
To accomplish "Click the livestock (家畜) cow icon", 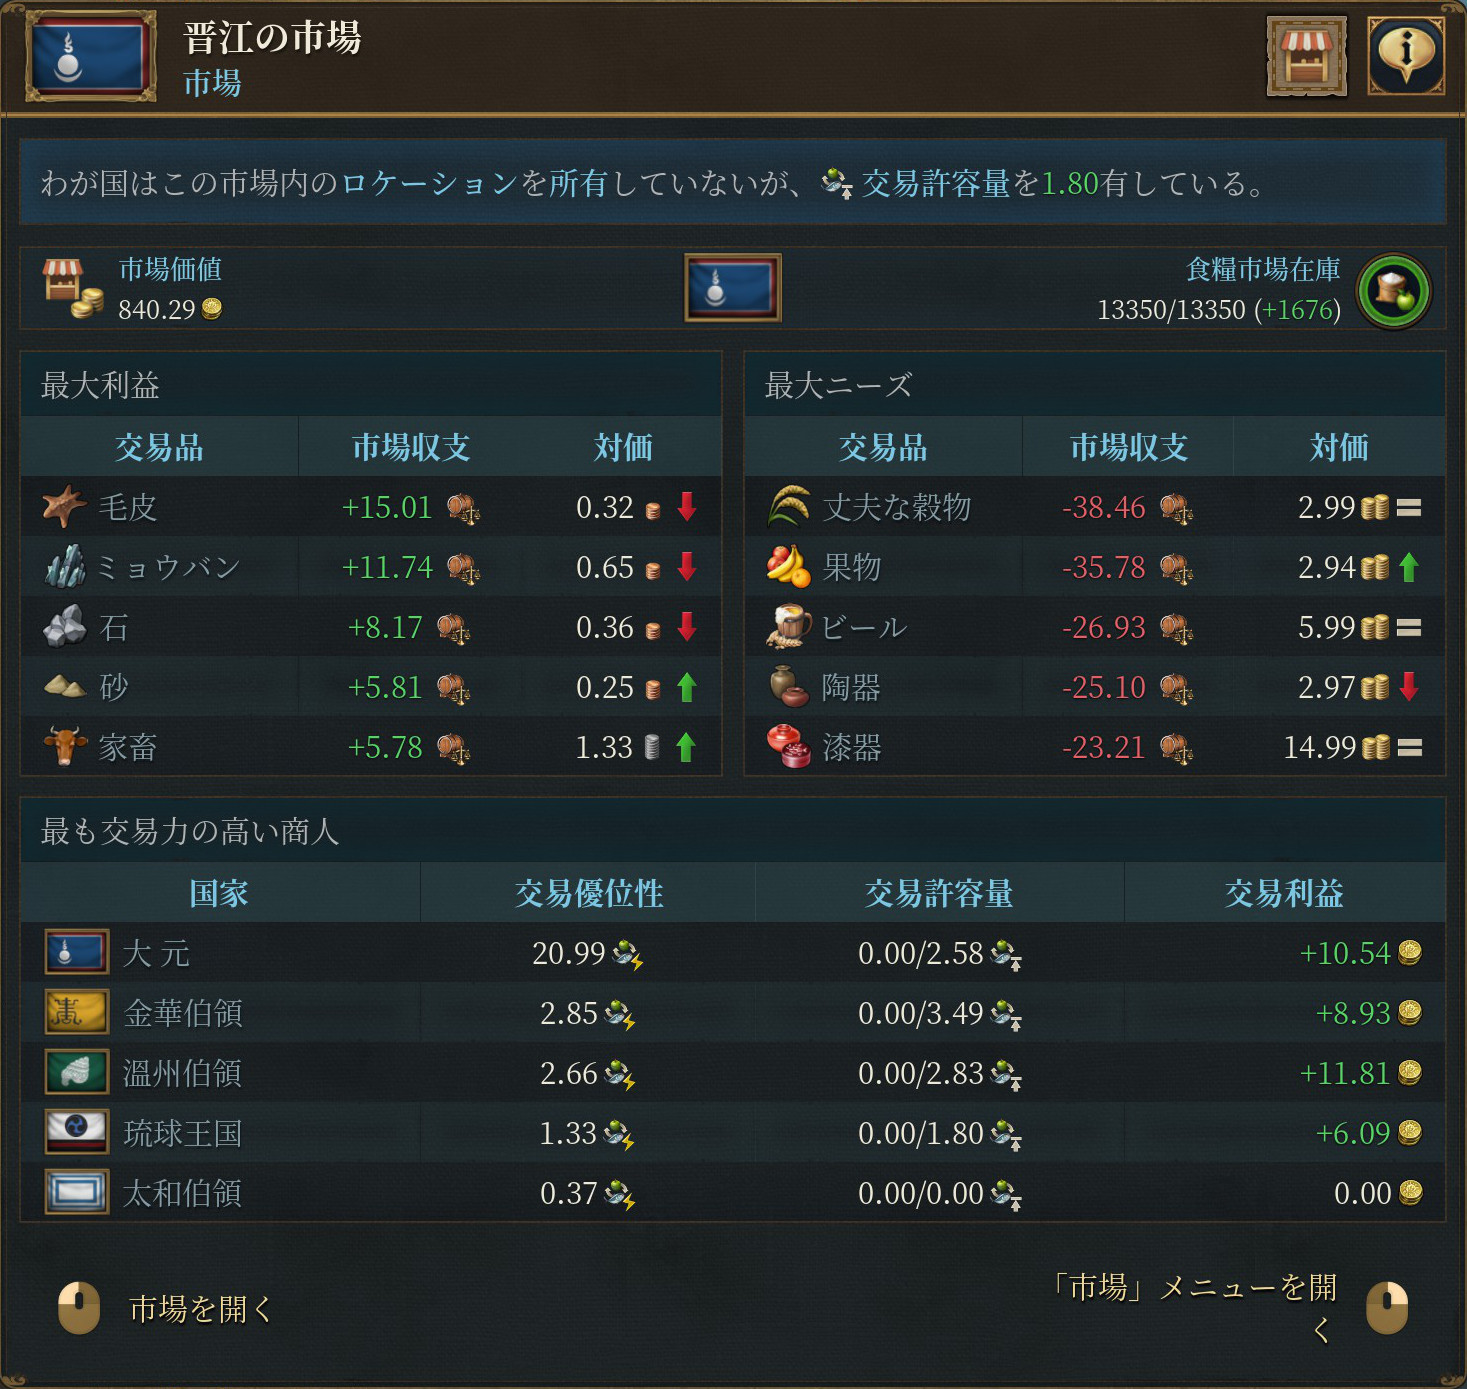I will pos(64,746).
